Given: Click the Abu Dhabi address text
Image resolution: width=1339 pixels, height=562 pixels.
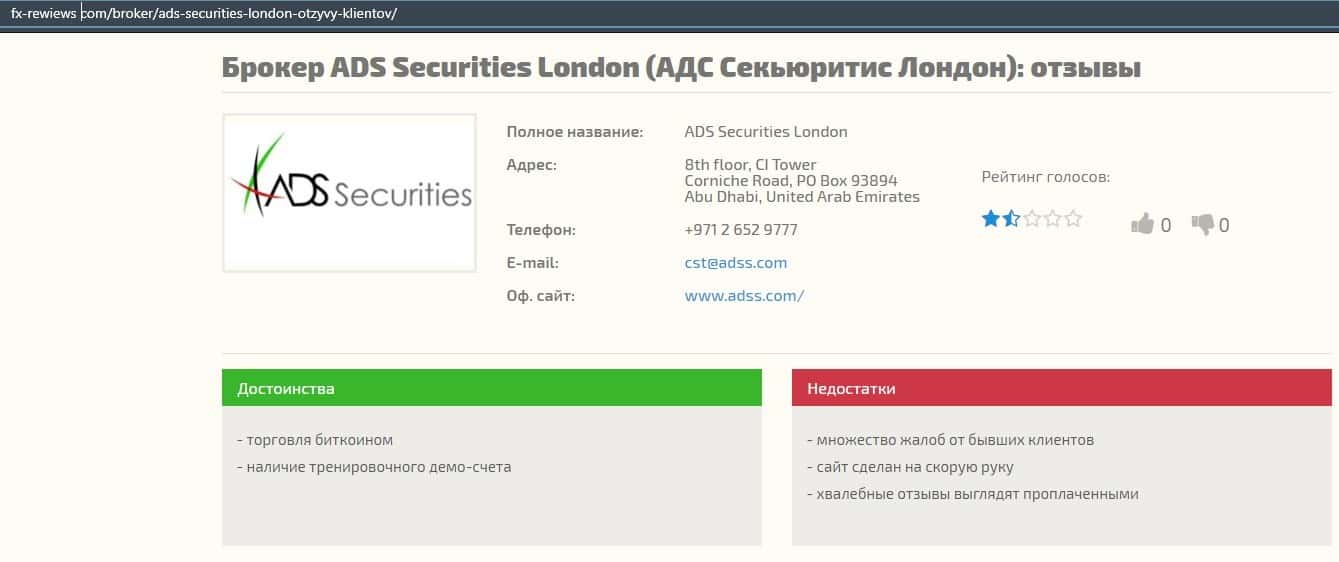Looking at the screenshot, I should 801,197.
